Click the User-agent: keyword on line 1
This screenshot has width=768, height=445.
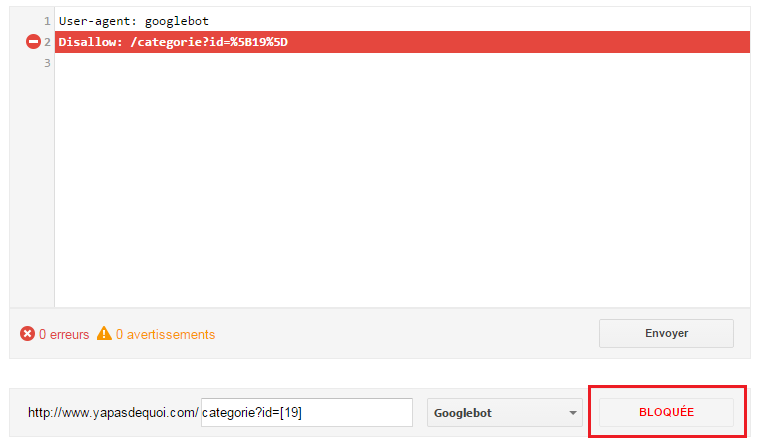click(98, 21)
